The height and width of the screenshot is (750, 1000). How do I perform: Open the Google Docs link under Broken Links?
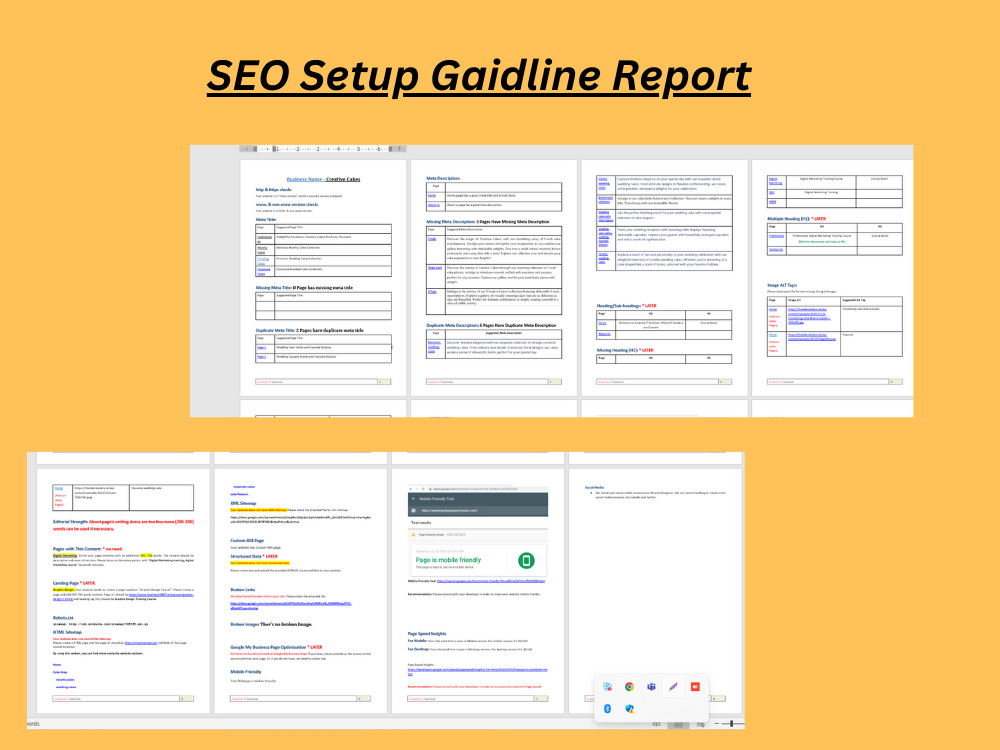click(x=291, y=605)
